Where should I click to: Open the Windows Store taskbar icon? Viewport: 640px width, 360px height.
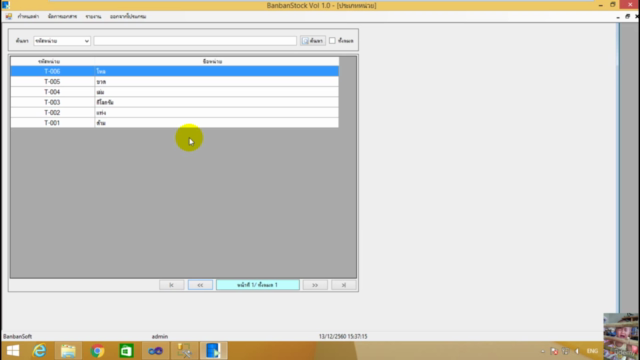tap(126, 351)
